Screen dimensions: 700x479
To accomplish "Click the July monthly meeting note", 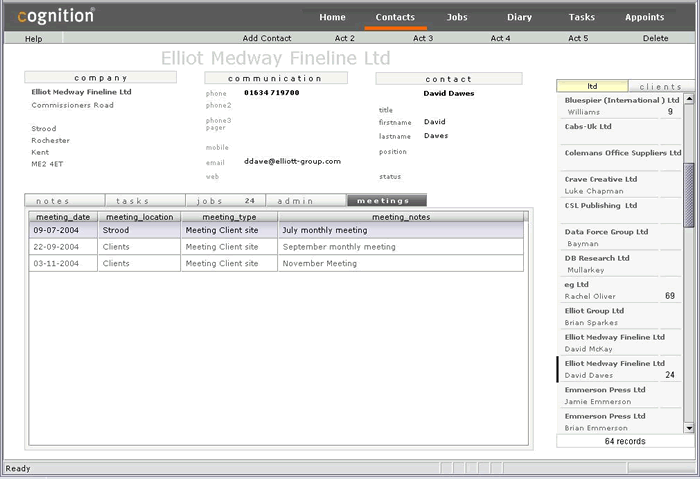I will pos(401,230).
